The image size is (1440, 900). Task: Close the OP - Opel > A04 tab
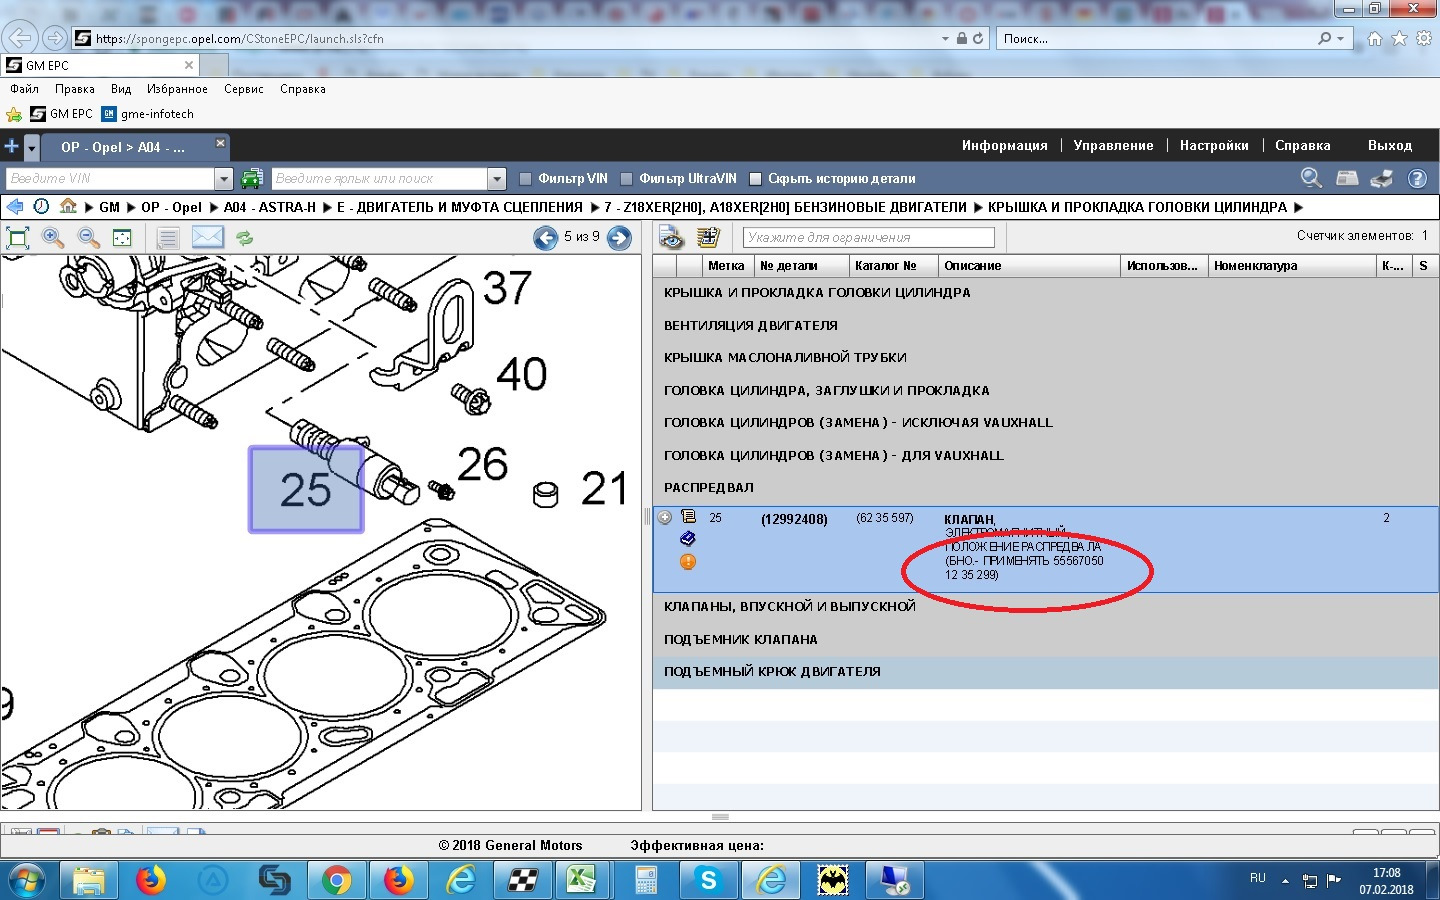[221, 145]
